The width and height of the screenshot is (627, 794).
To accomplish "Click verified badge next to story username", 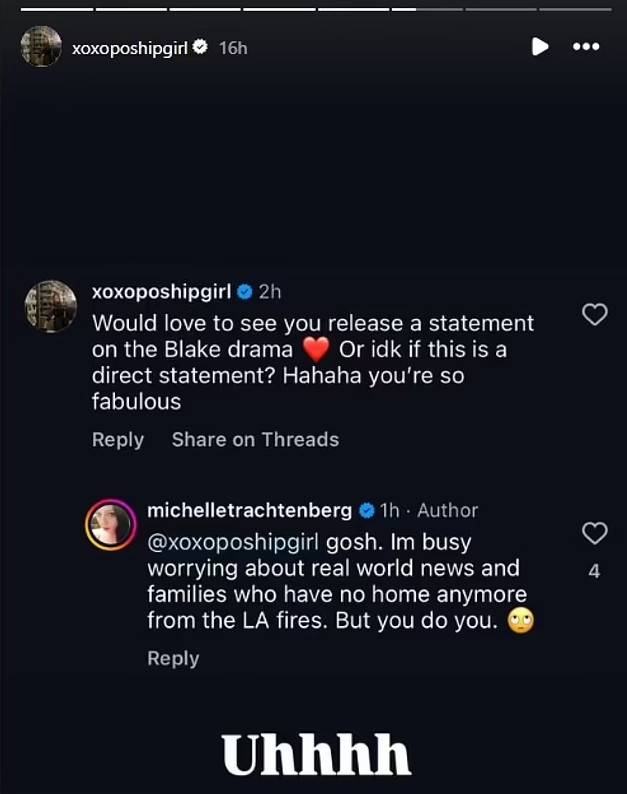I will (x=200, y=47).
